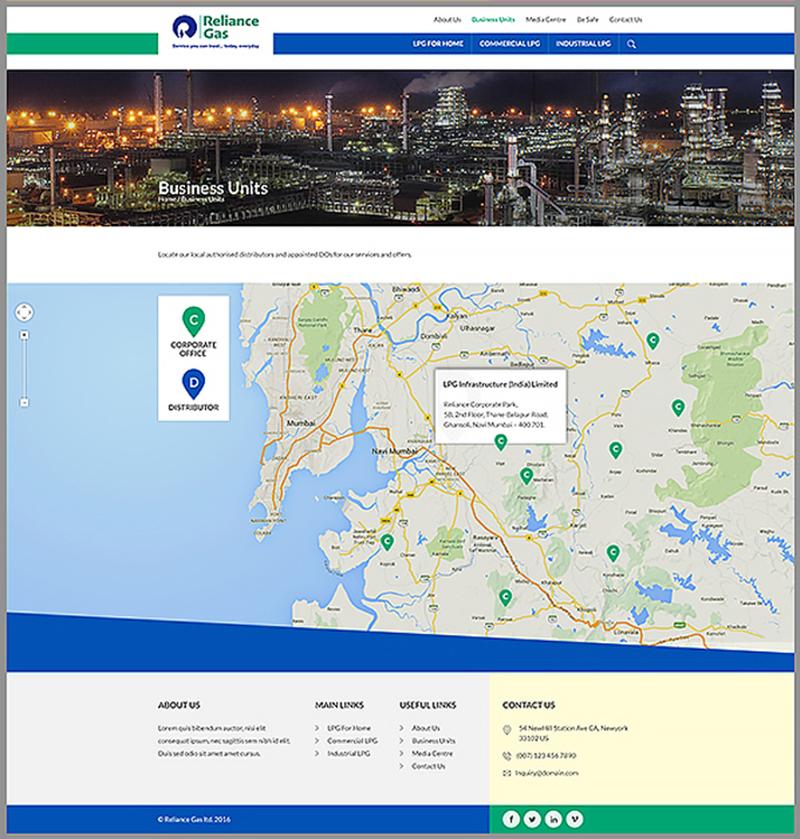Image resolution: width=800 pixels, height=839 pixels.
Task: Click the map marker below the info popup
Action: (x=501, y=441)
